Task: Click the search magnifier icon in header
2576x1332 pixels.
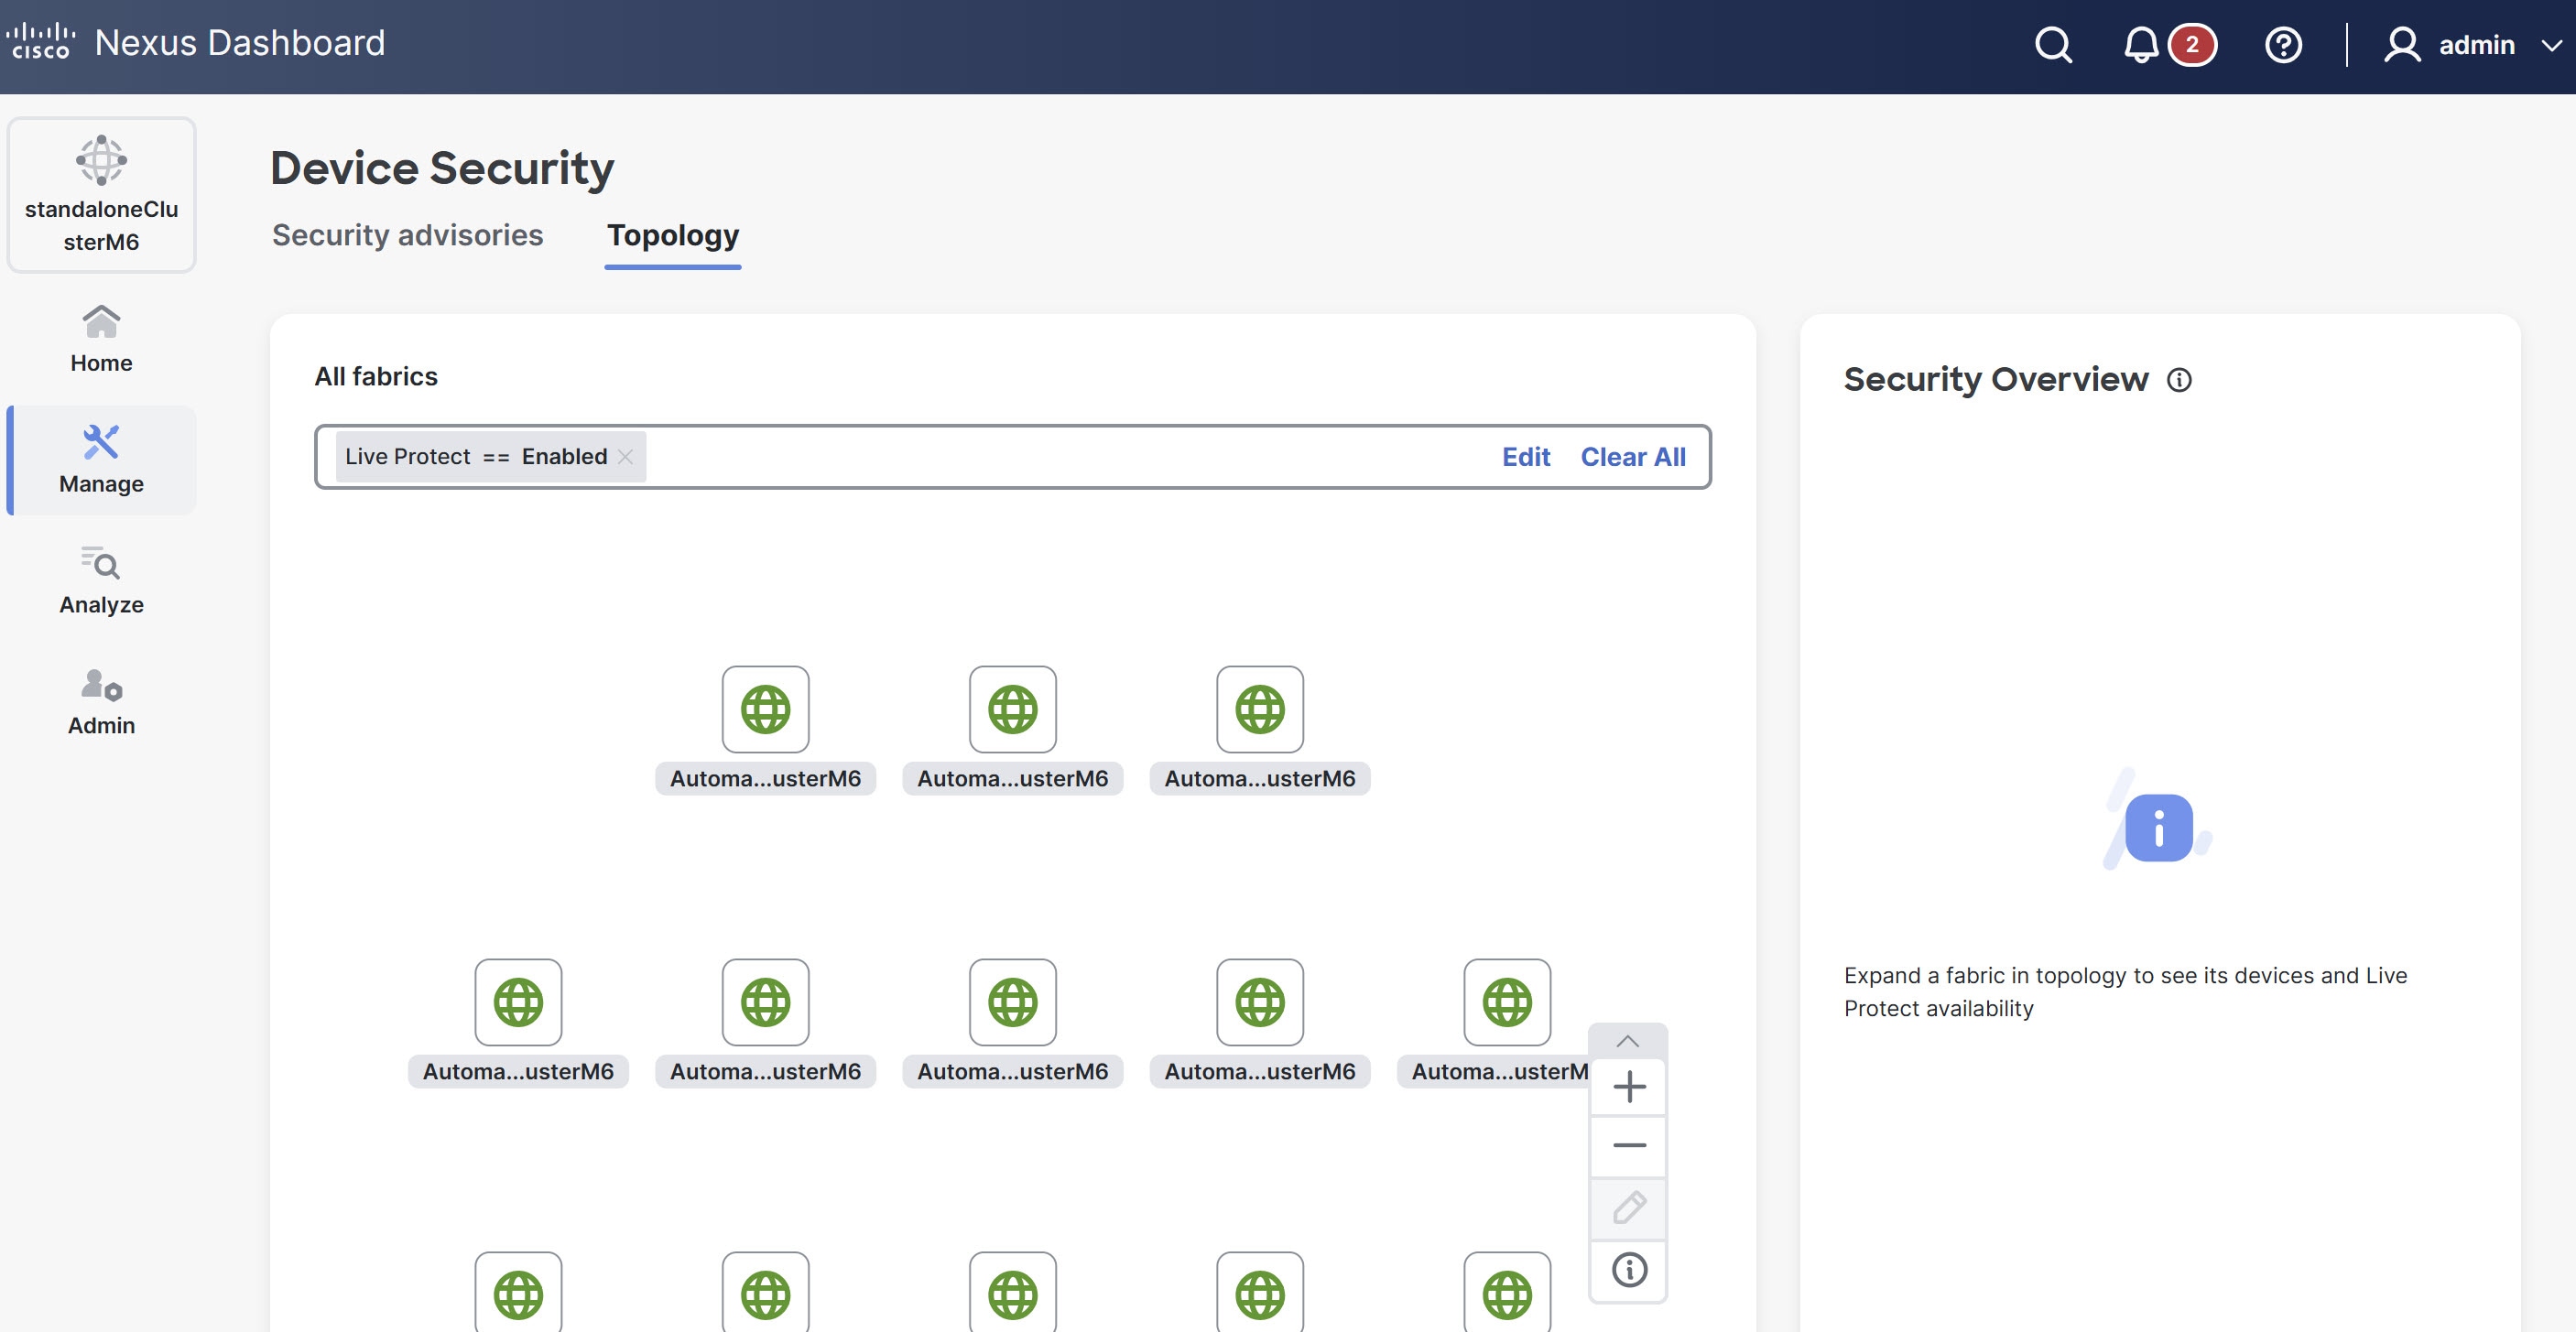Action: [2053, 45]
